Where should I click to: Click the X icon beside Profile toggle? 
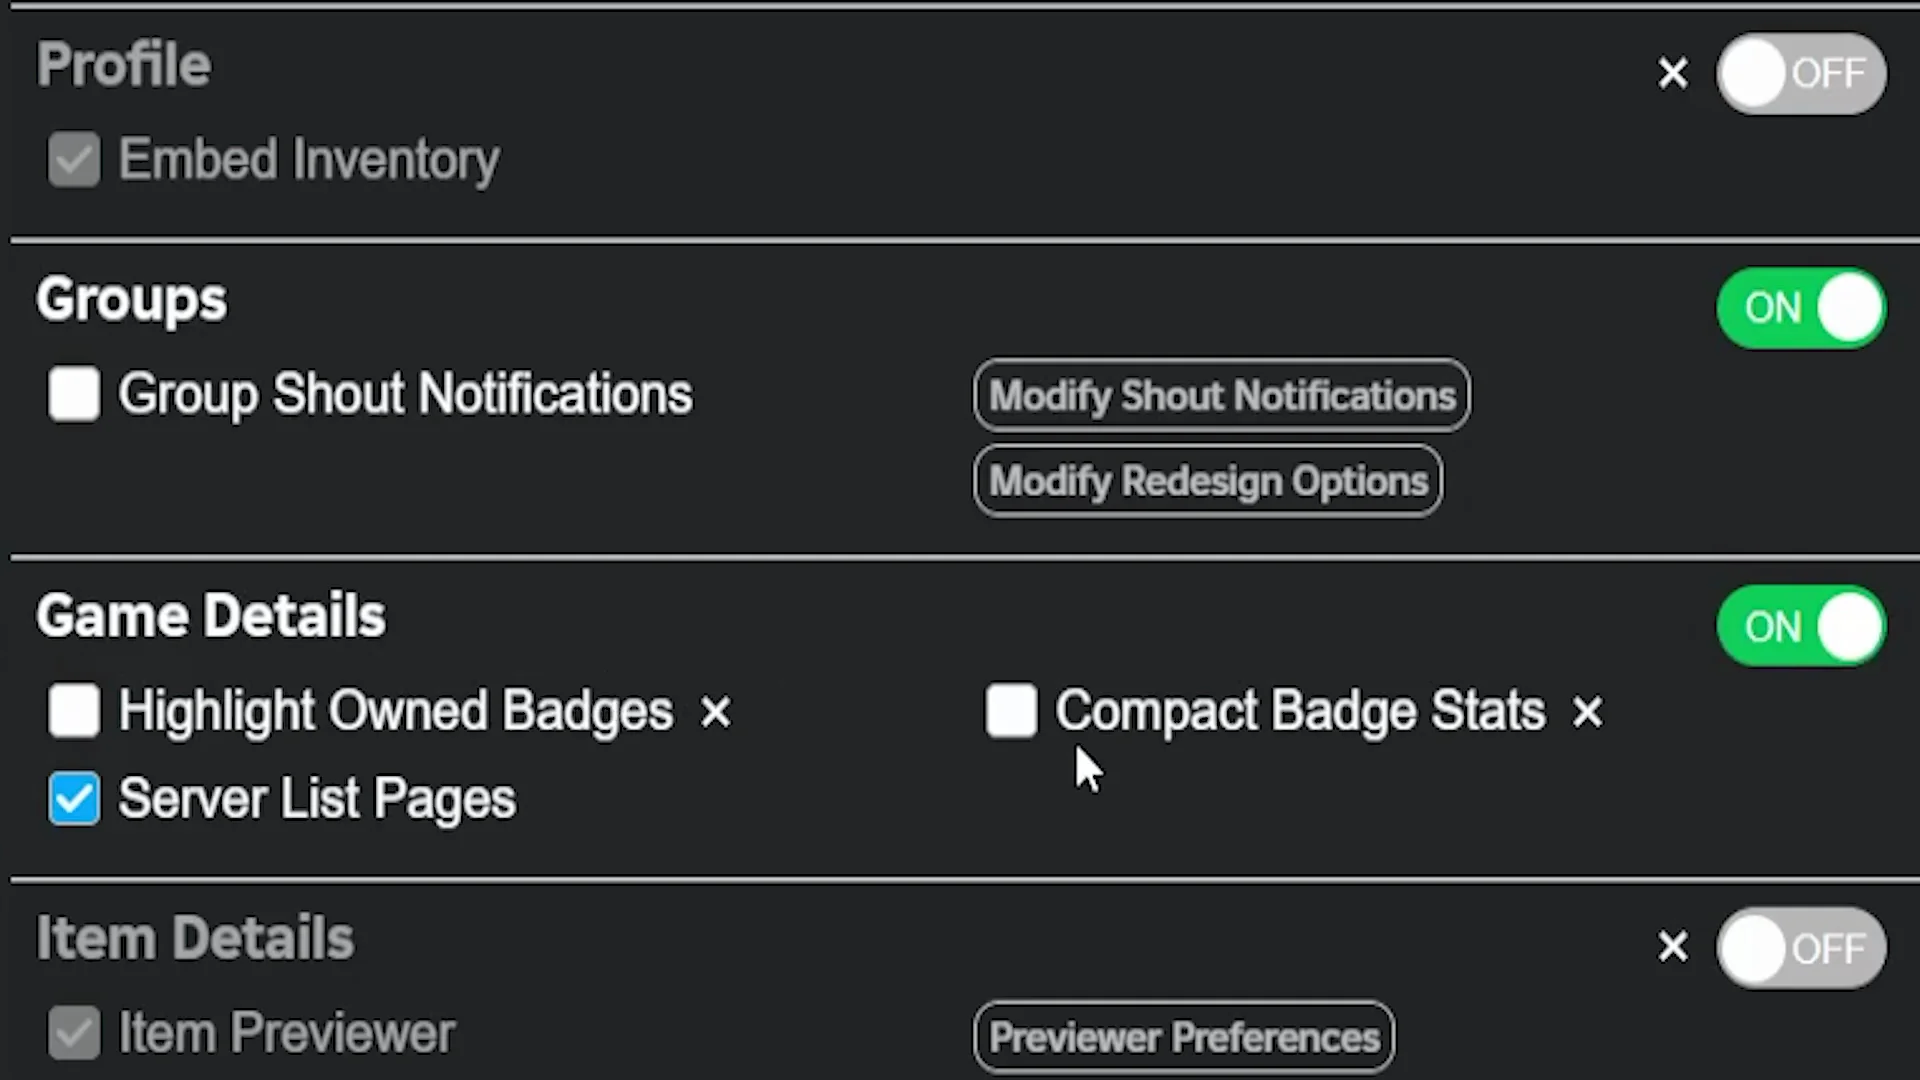coord(1673,73)
